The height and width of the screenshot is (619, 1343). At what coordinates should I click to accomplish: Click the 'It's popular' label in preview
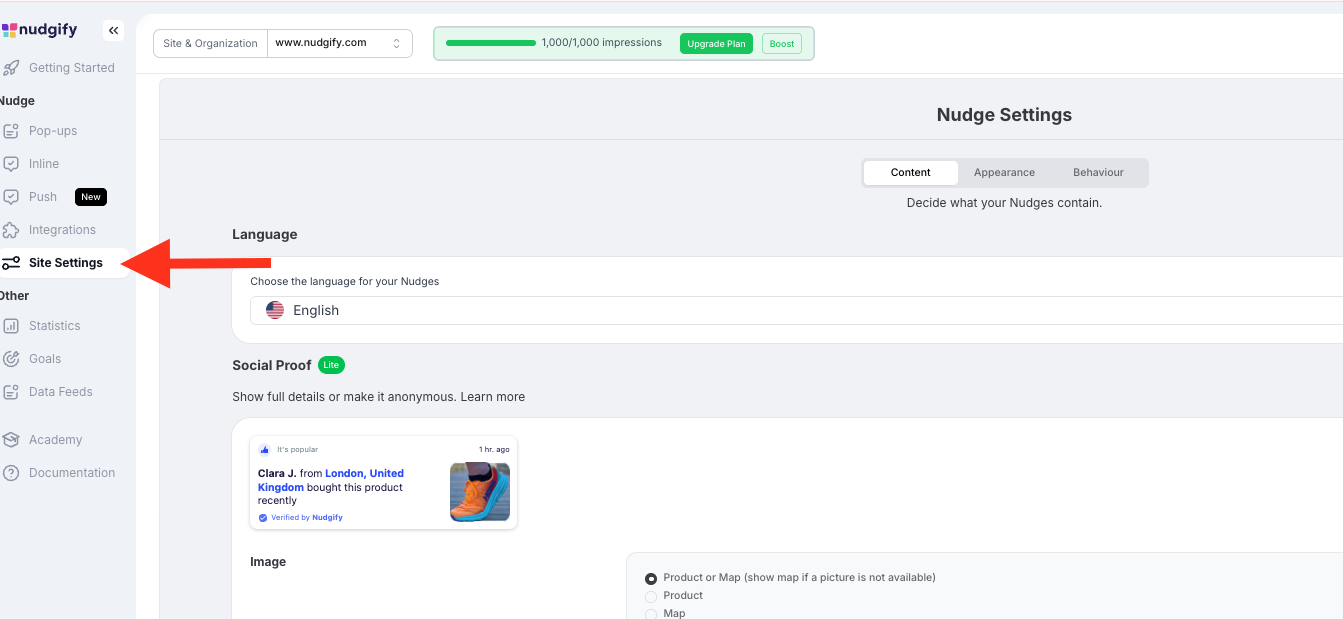pos(298,450)
